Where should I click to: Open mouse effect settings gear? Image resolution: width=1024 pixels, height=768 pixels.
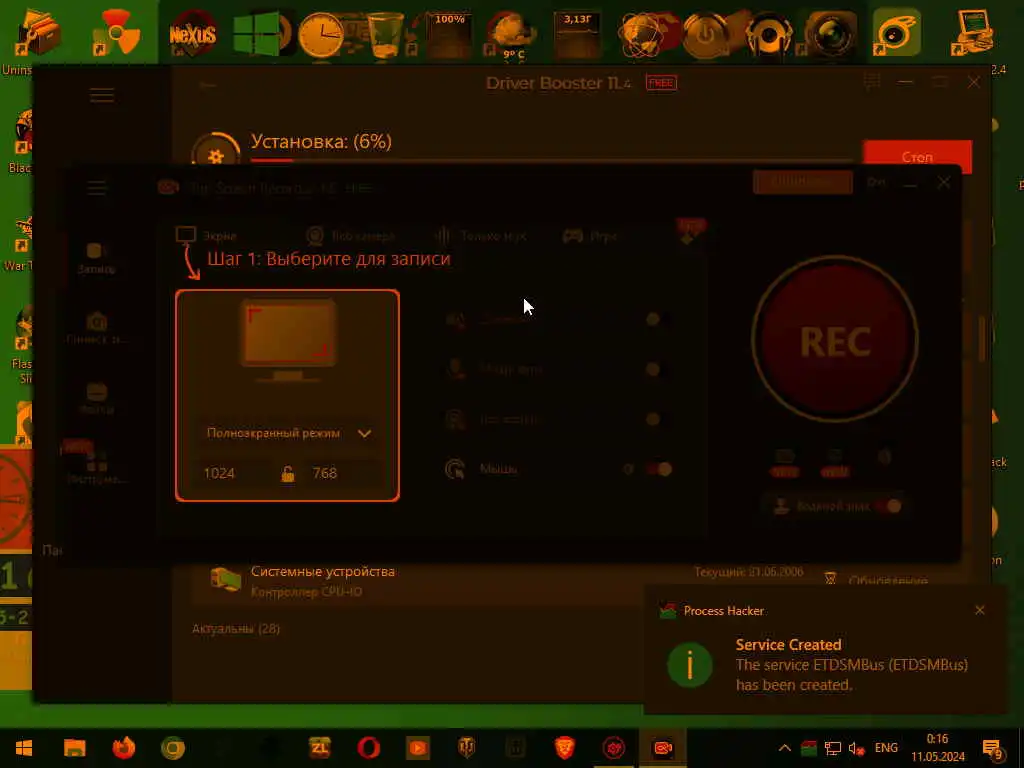[628, 469]
